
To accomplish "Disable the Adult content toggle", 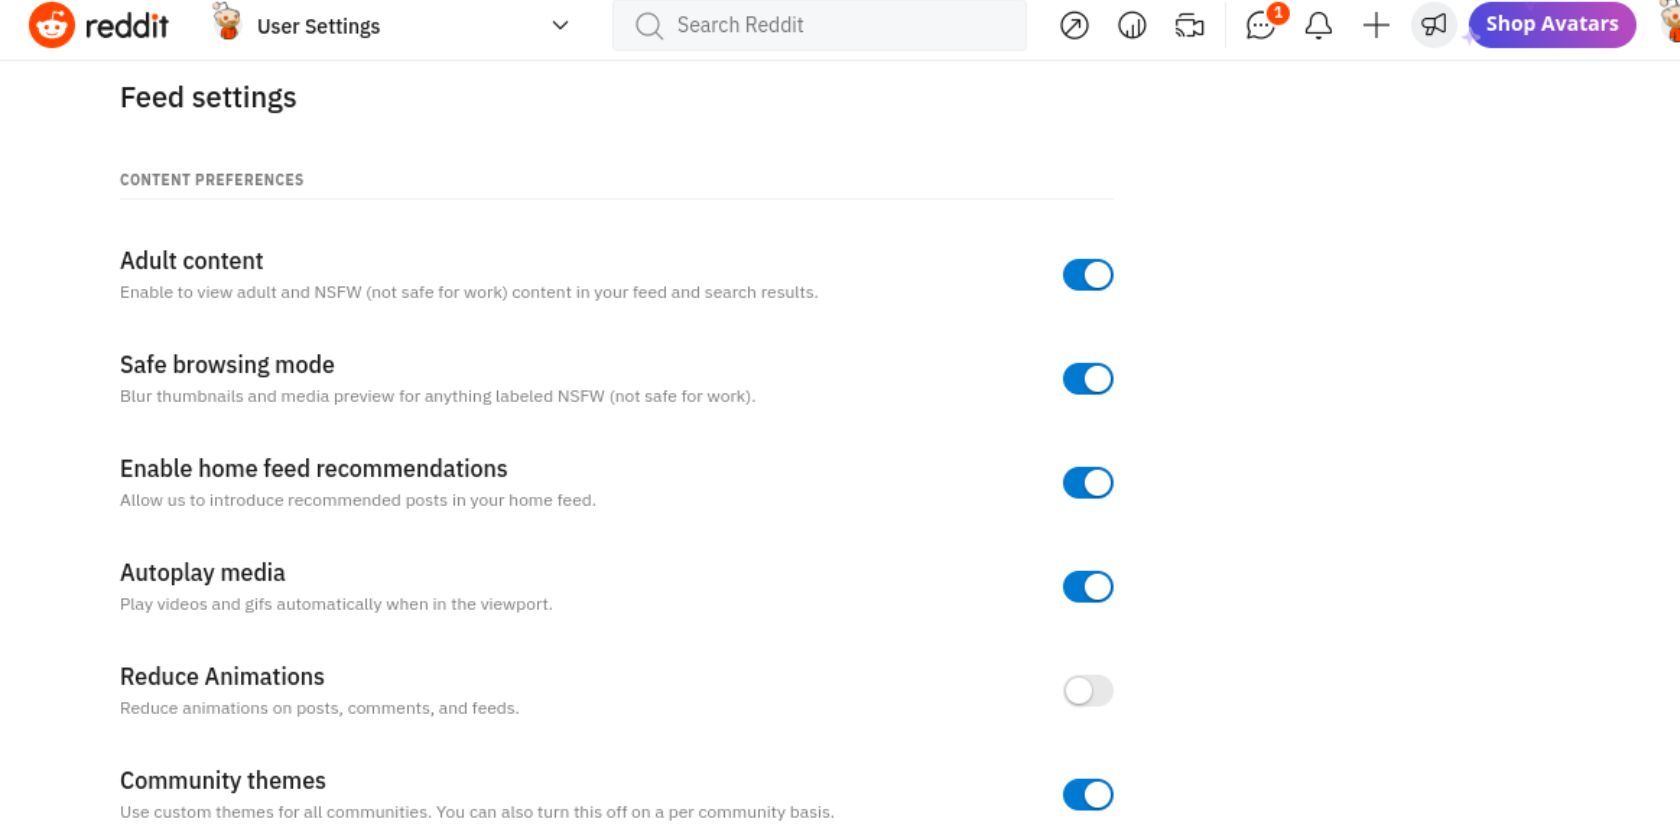I will [1088, 275].
